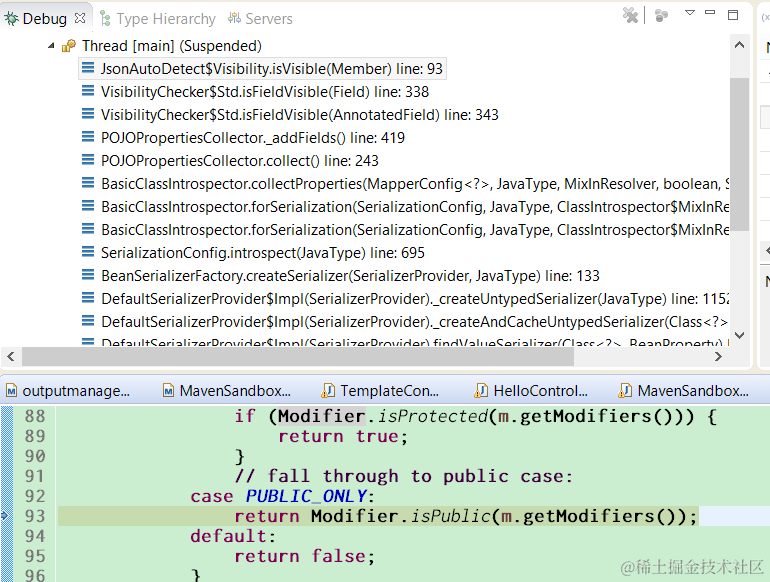Select BasicClassIntrospector.collectProperties frame

pos(415,184)
